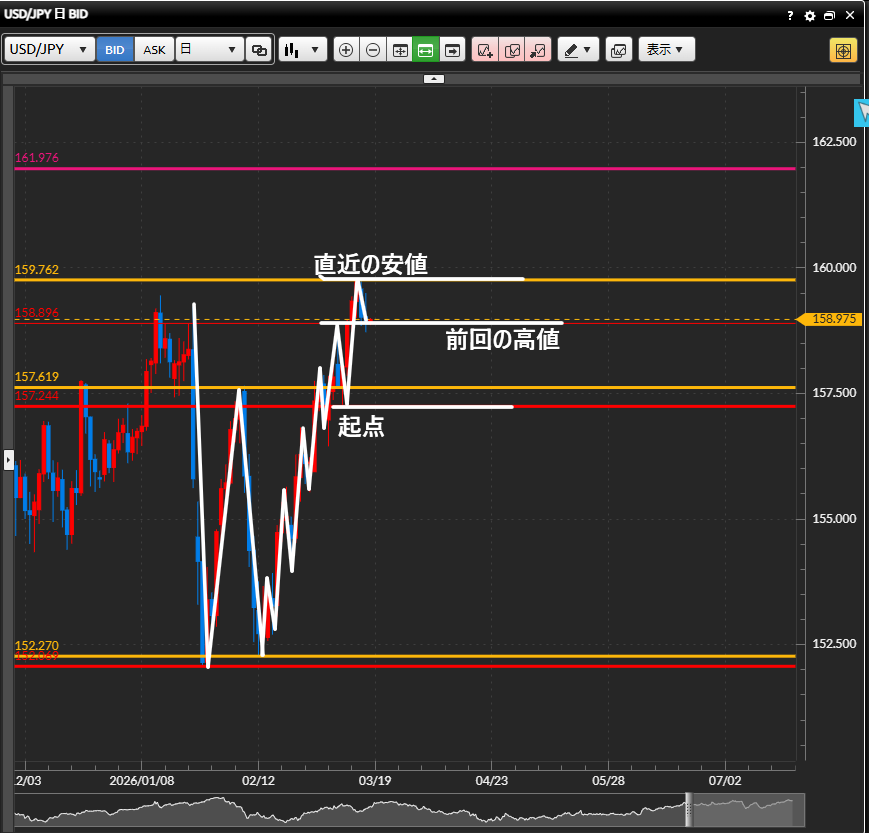The height and width of the screenshot is (833, 869).
Task: Switch price display to BID
Action: pyautogui.click(x=115, y=50)
